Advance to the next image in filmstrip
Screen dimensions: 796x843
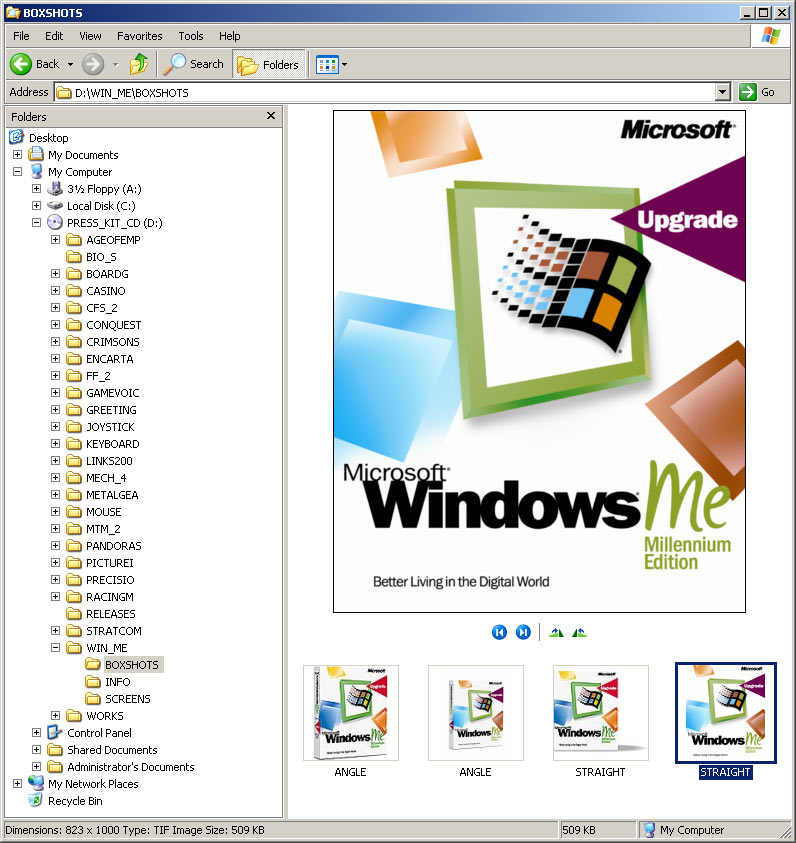click(x=522, y=632)
